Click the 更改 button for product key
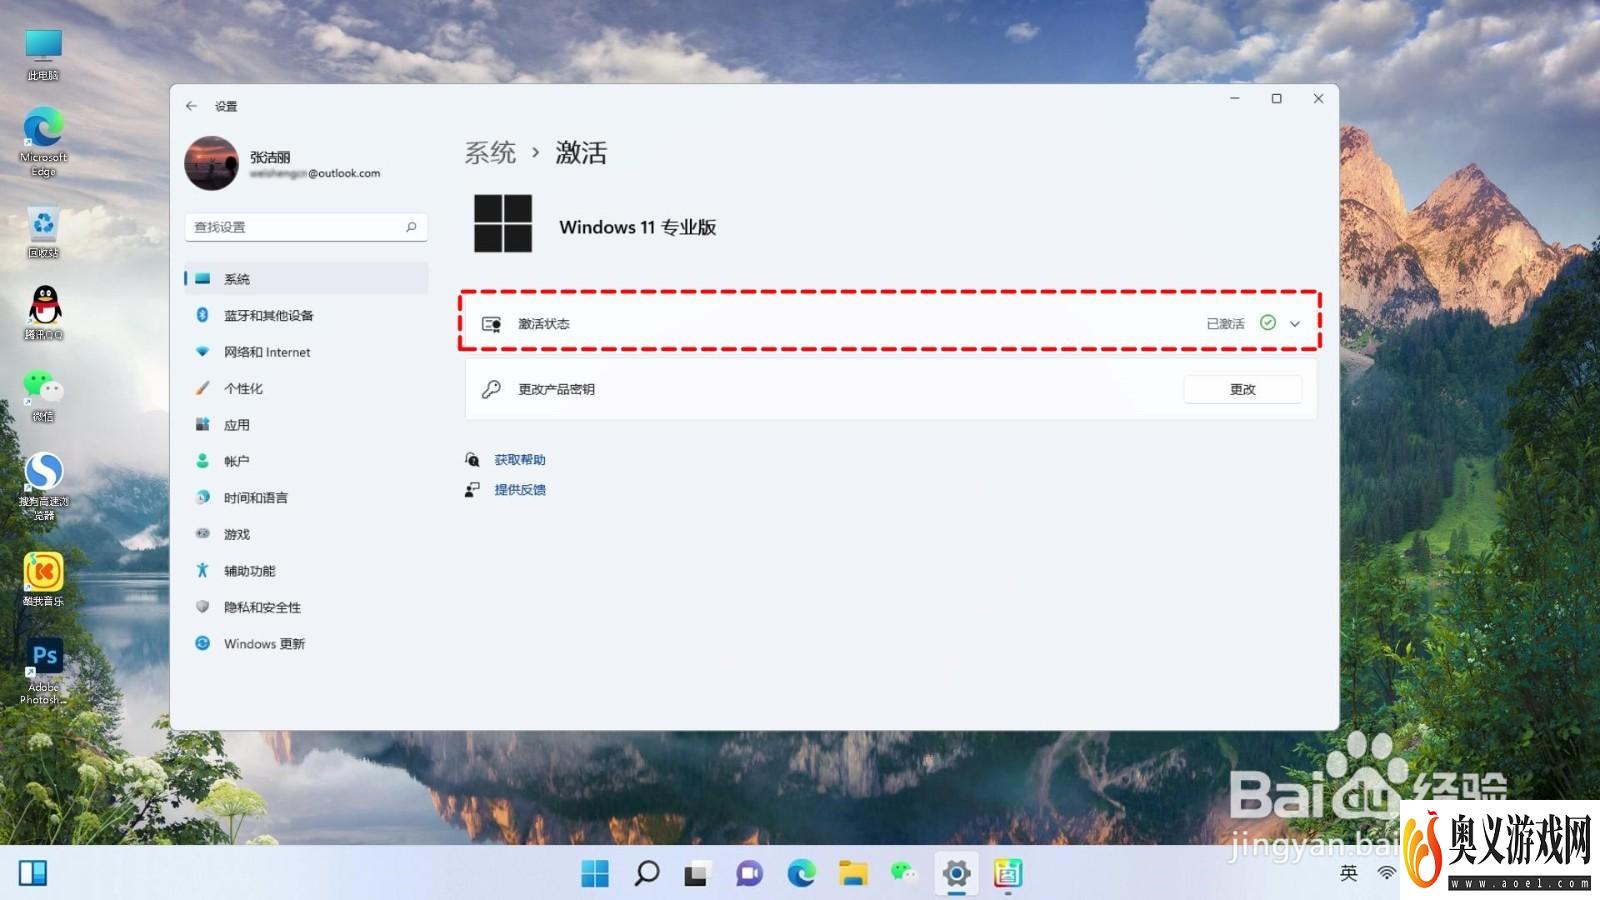Image resolution: width=1600 pixels, height=900 pixels. 1243,390
